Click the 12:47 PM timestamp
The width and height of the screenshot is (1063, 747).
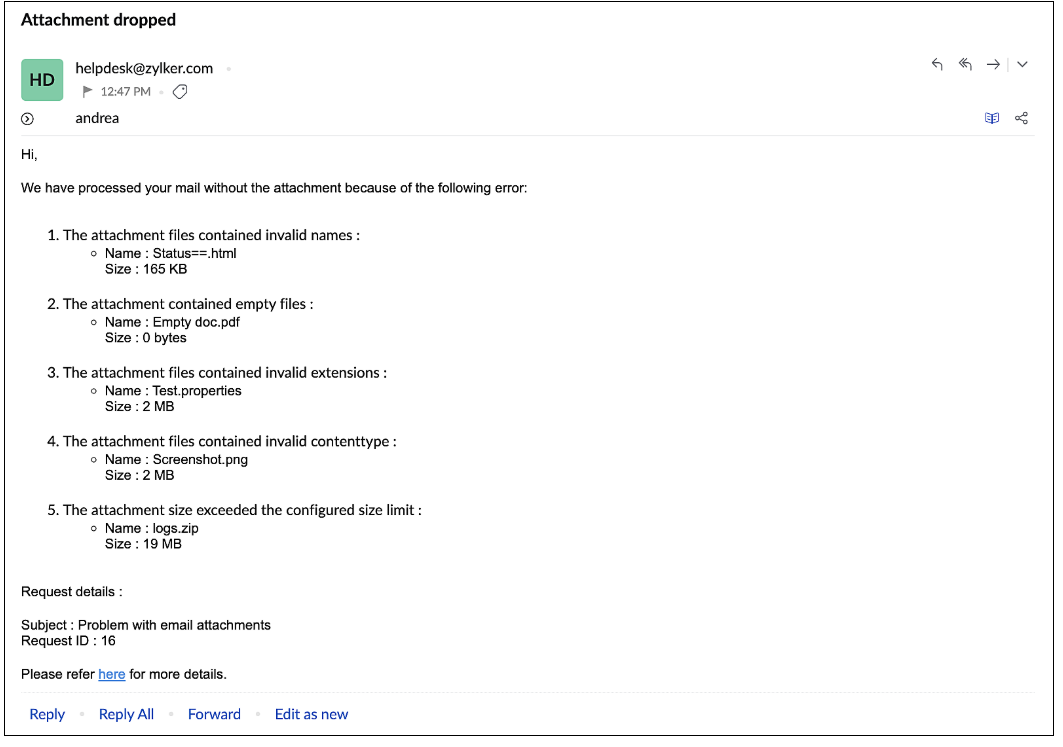[125, 92]
